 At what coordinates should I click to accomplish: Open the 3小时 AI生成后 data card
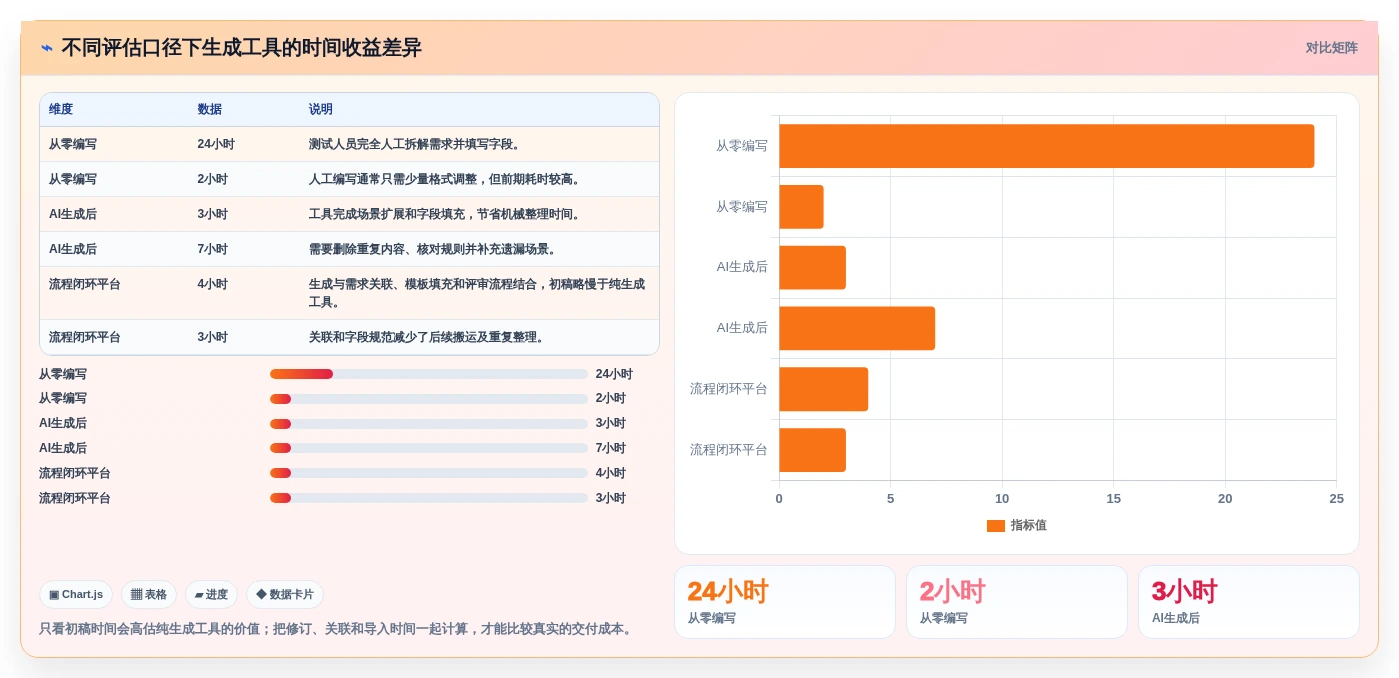tap(1249, 602)
